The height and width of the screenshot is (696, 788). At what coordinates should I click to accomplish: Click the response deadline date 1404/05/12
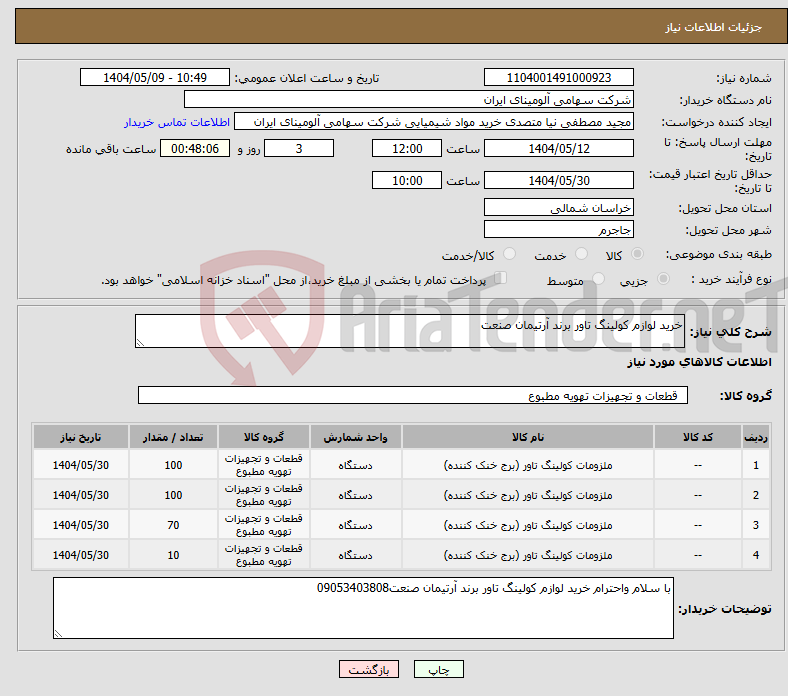pyautogui.click(x=558, y=148)
